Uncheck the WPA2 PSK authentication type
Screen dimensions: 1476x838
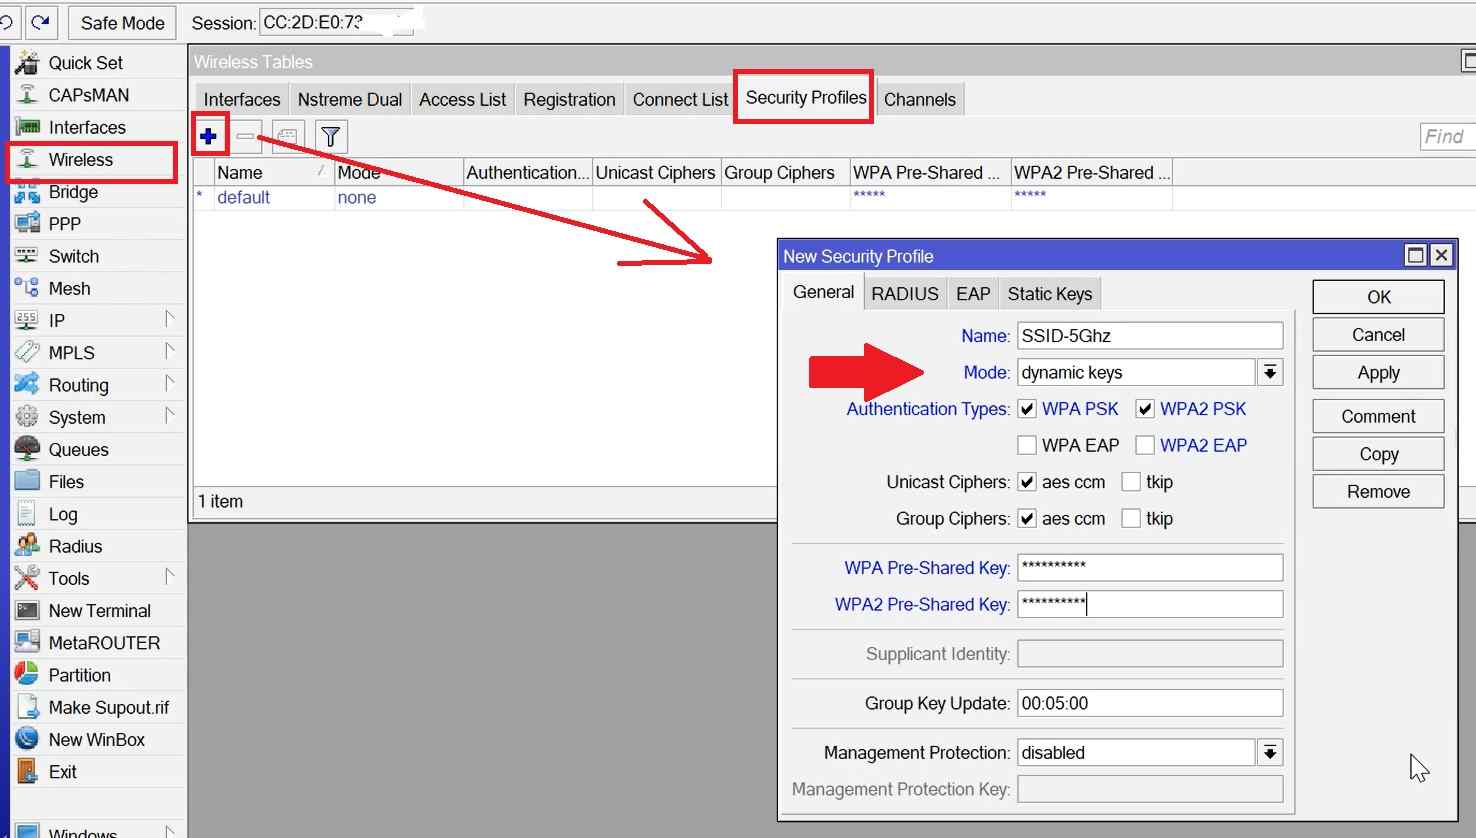point(1145,409)
